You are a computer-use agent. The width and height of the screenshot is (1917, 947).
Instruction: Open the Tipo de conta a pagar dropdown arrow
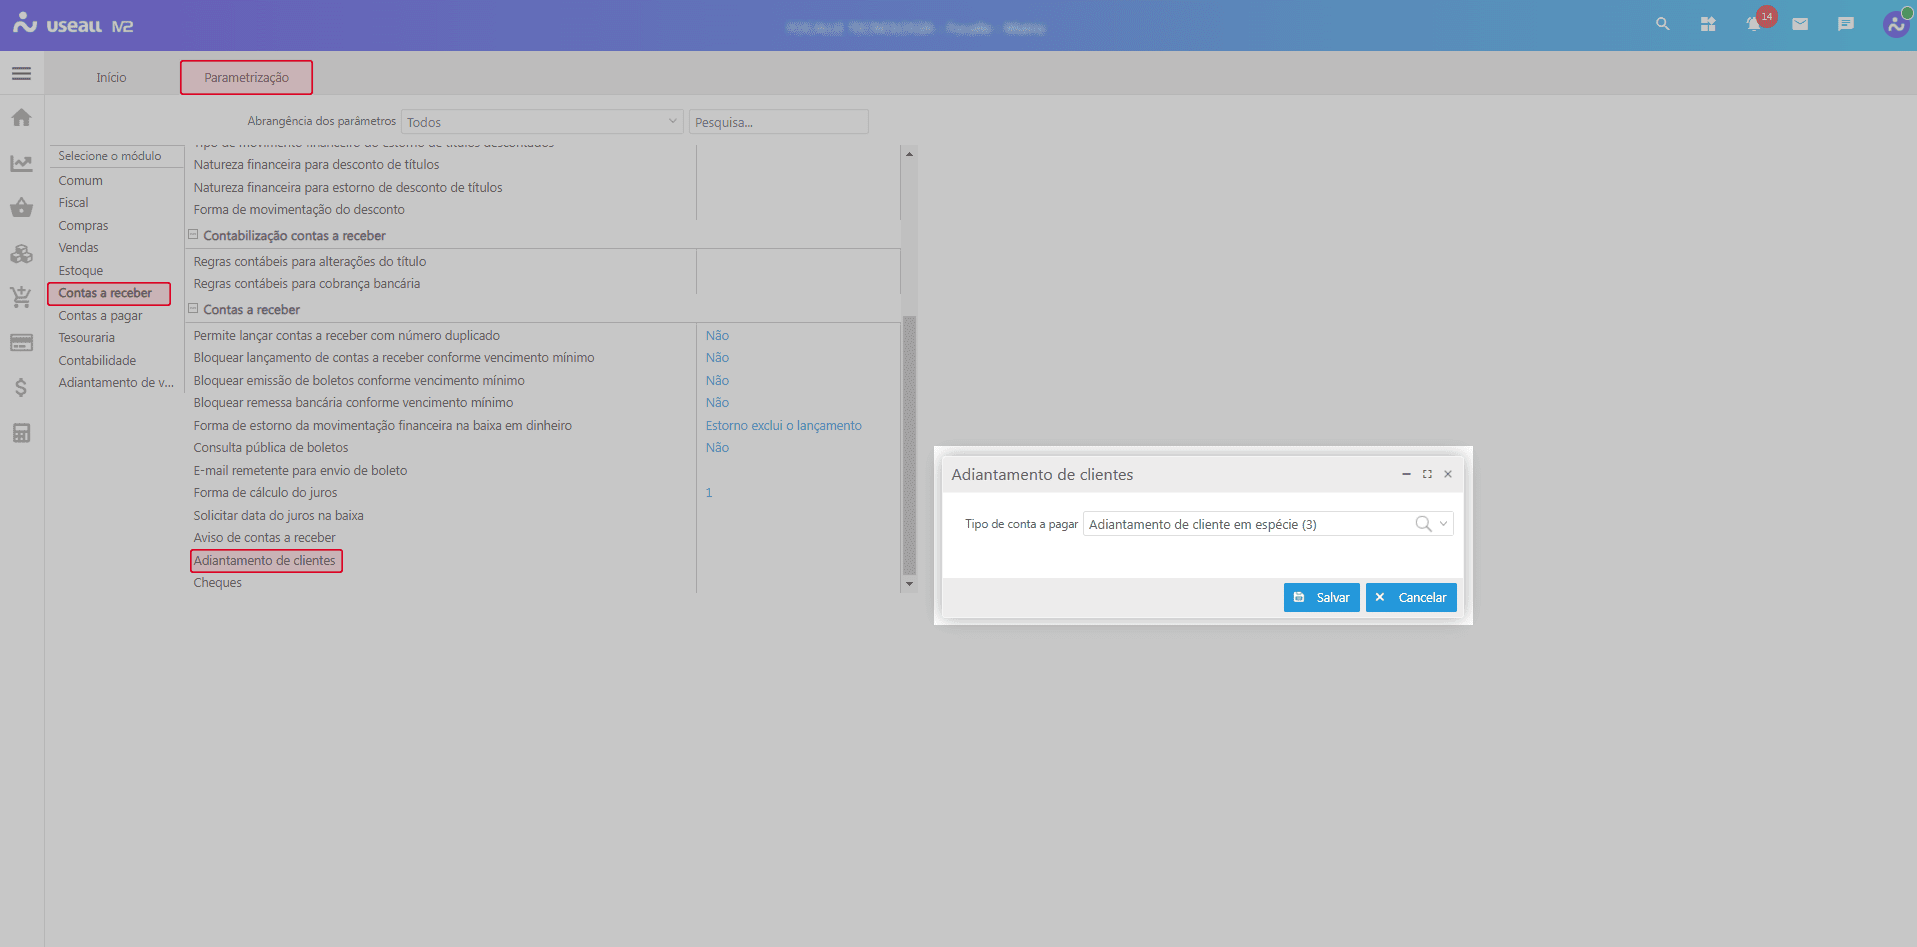pos(1443,524)
